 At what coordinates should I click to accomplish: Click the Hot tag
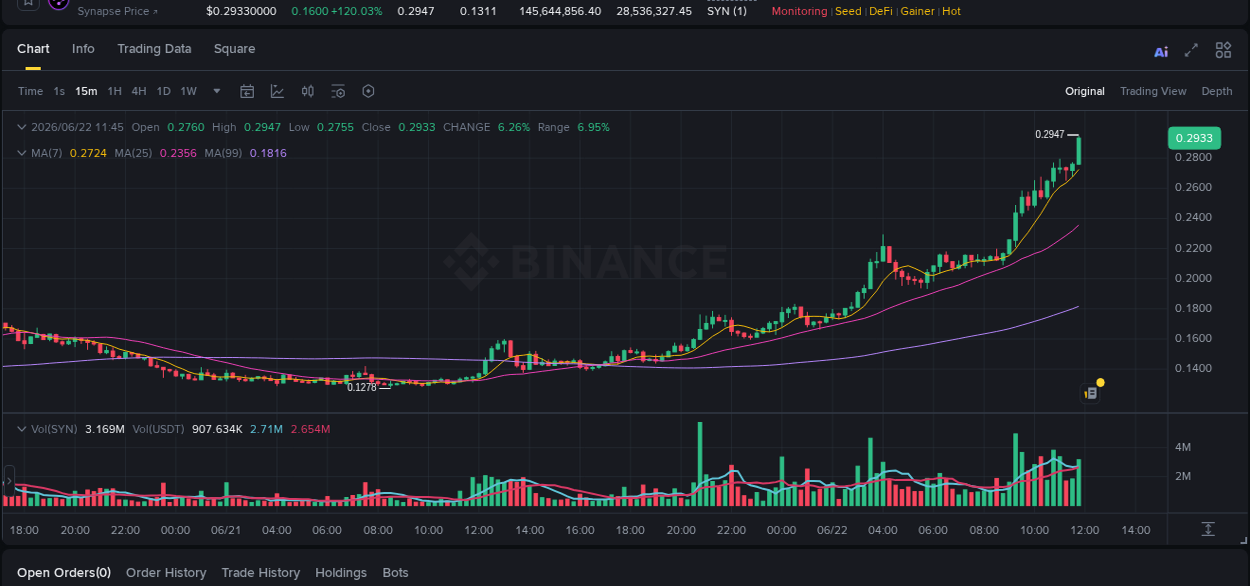coord(951,11)
